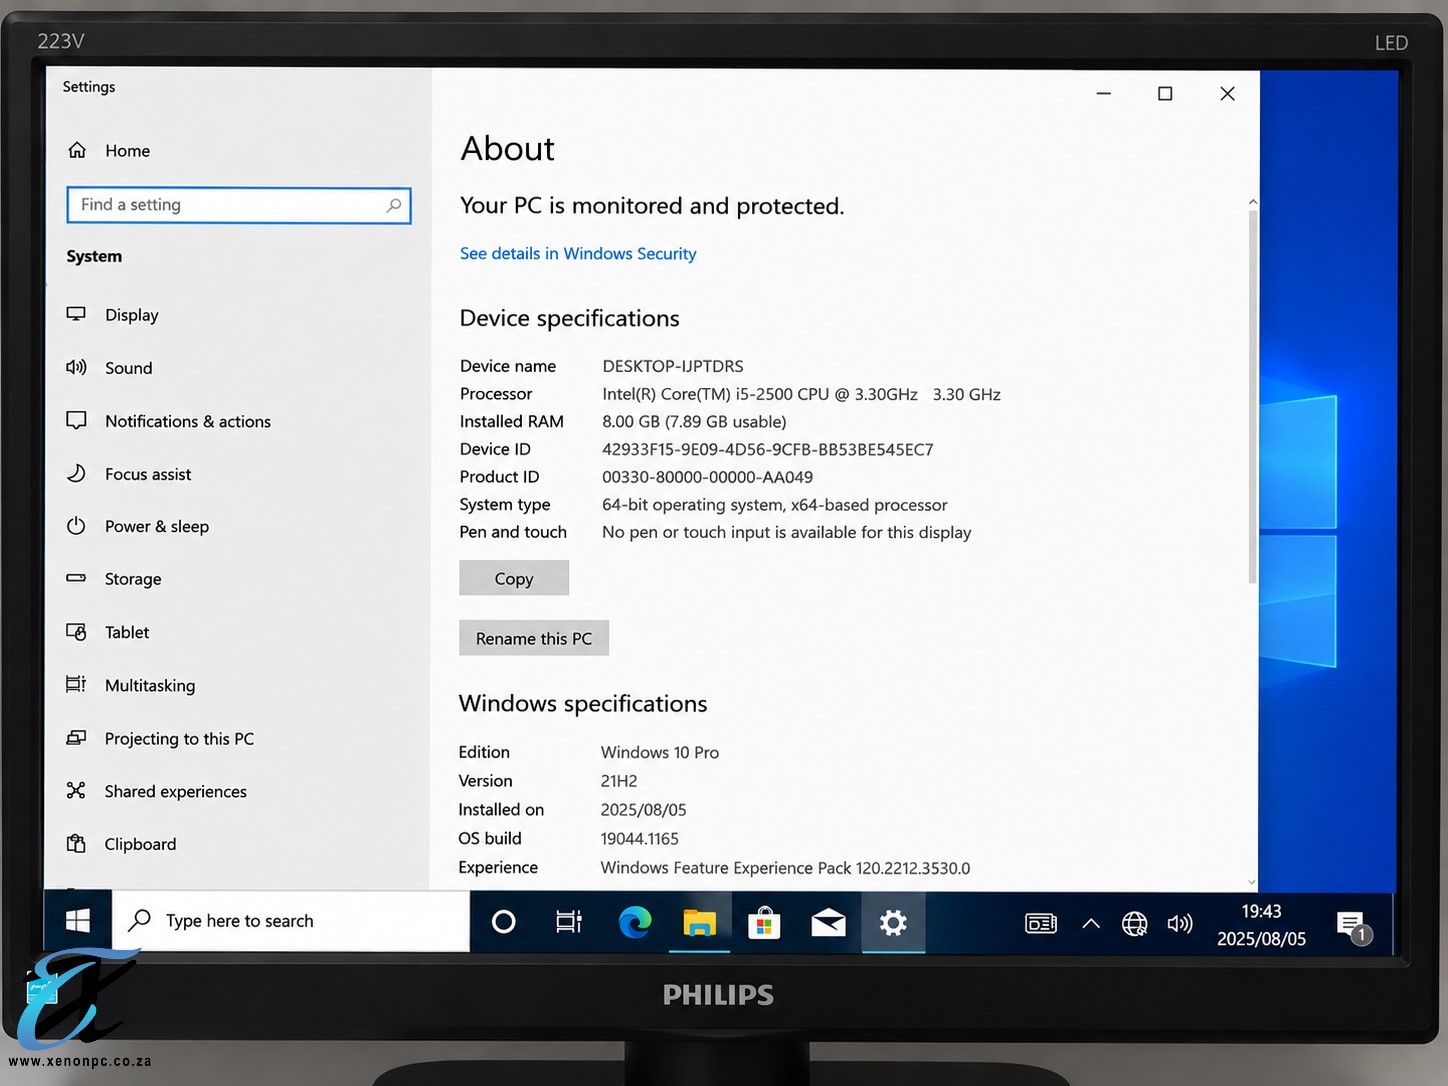Click the Settings gear on the taskbar

[893, 922]
